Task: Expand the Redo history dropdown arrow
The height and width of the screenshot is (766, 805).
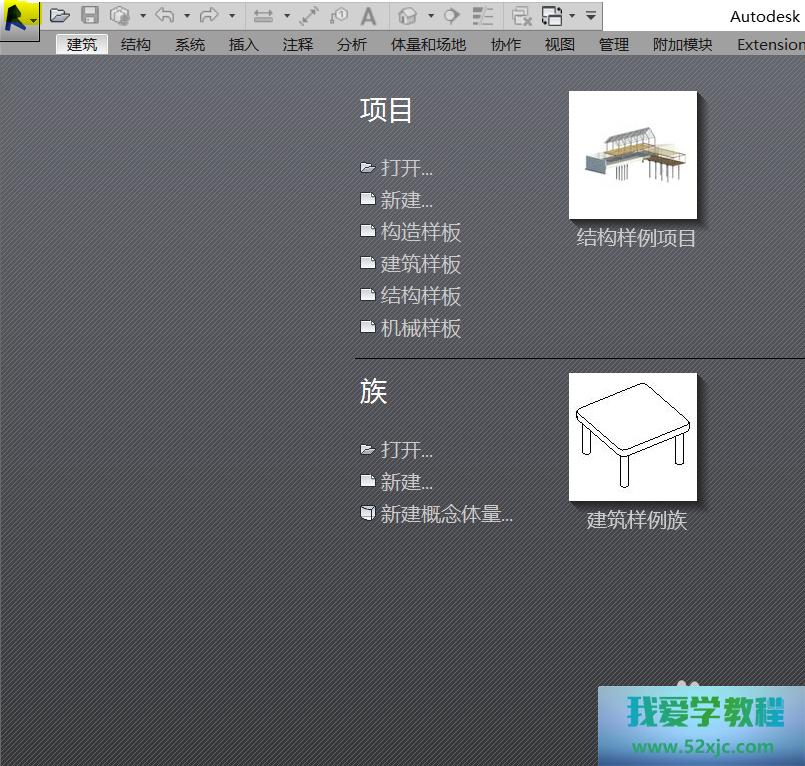Action: 232,15
